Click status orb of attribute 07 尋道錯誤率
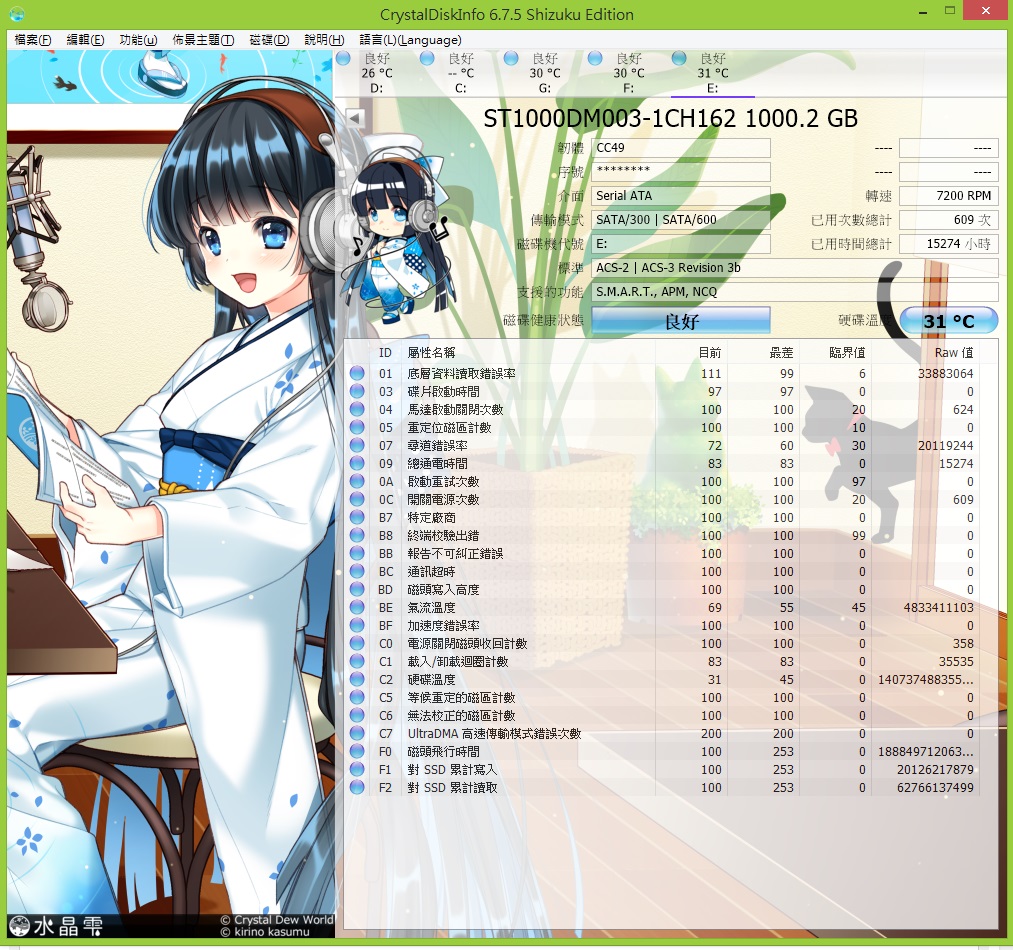 click(357, 445)
